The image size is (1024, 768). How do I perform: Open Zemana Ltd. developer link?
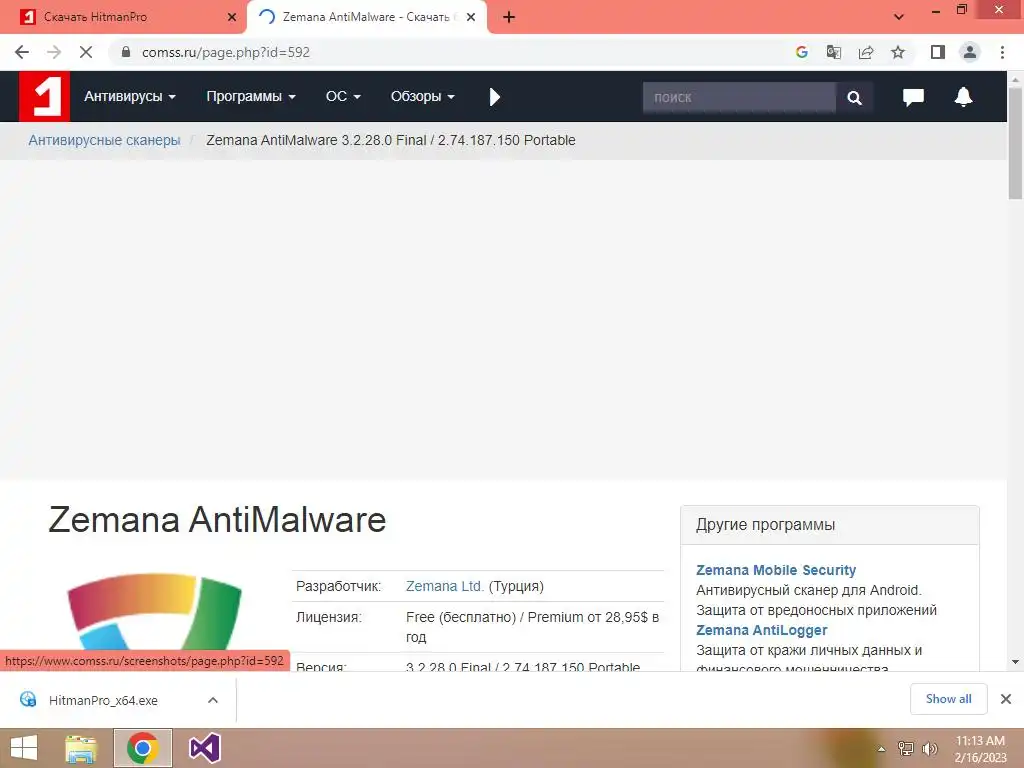pyautogui.click(x=445, y=586)
